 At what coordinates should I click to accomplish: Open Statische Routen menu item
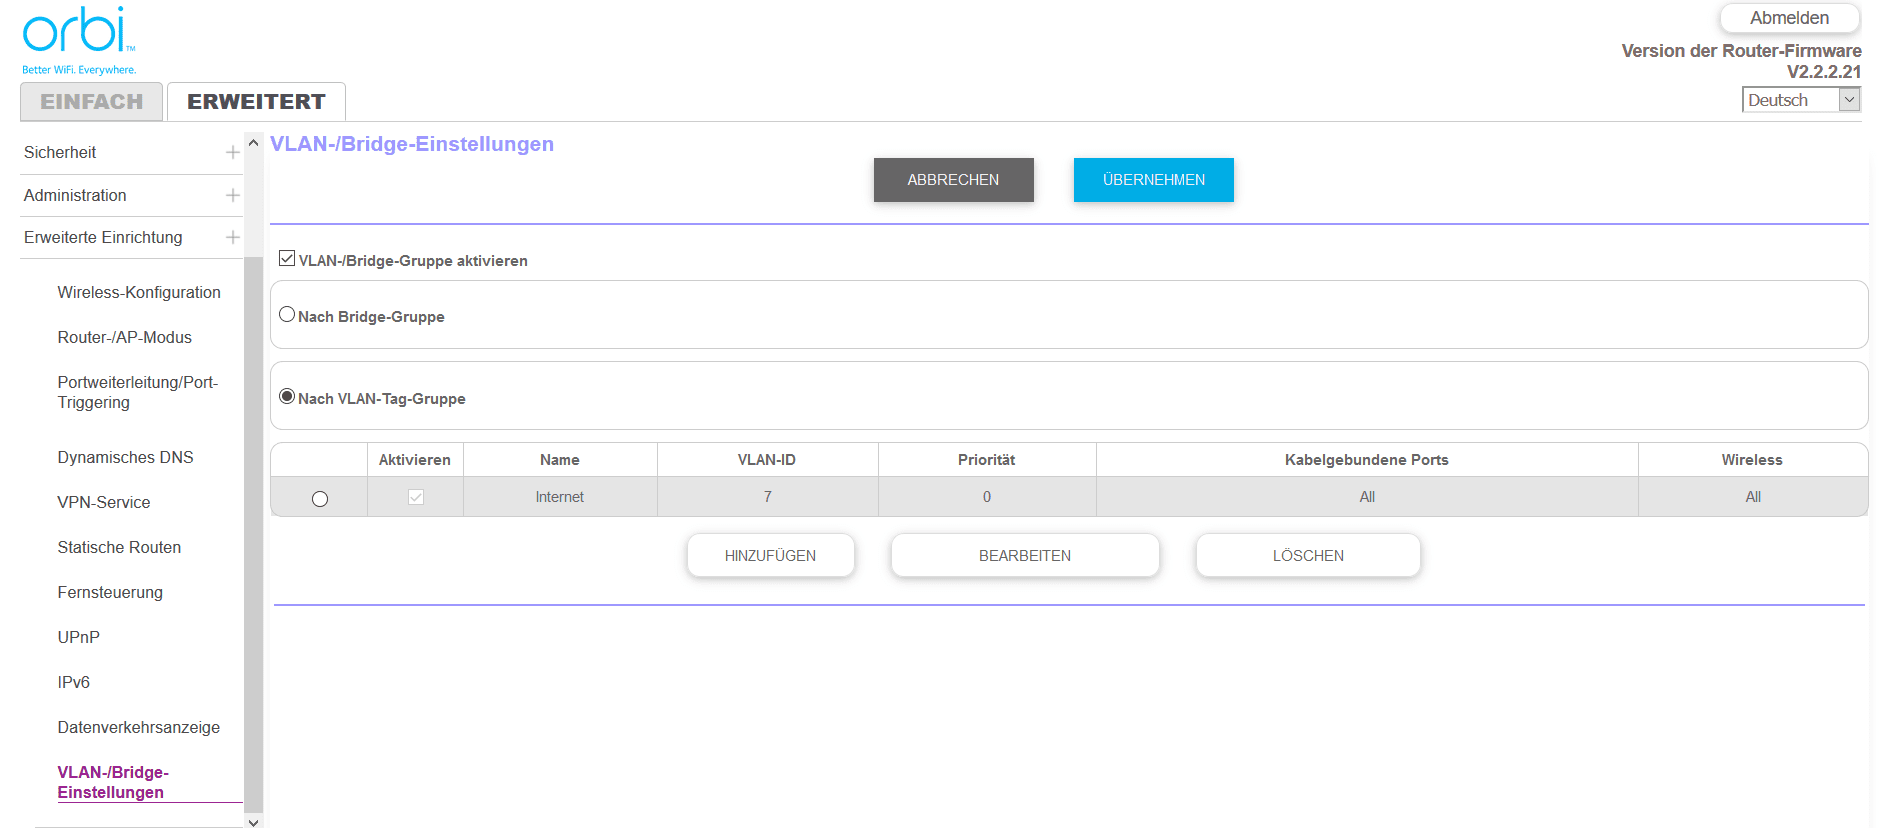point(119,547)
